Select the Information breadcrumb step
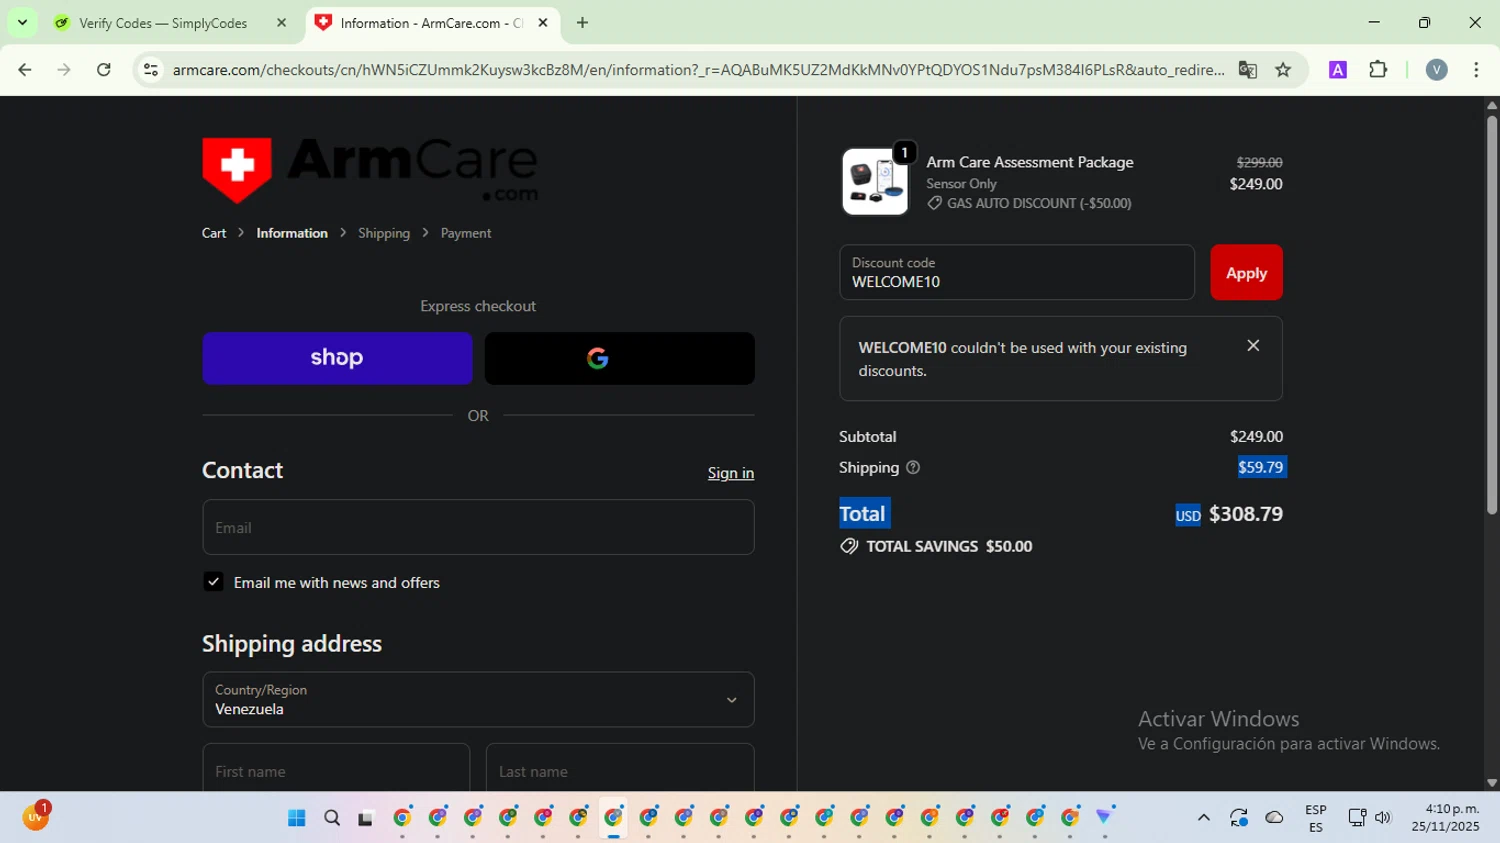1500x843 pixels. (x=292, y=233)
